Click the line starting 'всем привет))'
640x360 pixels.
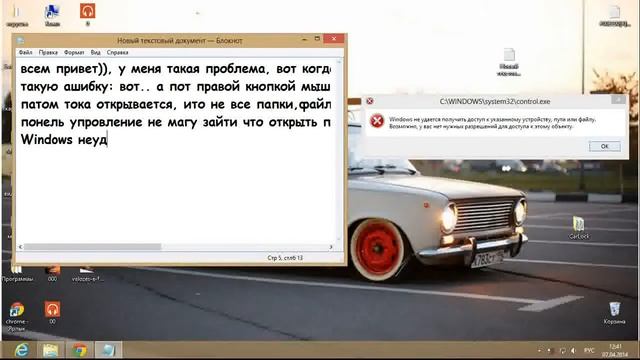pos(176,69)
